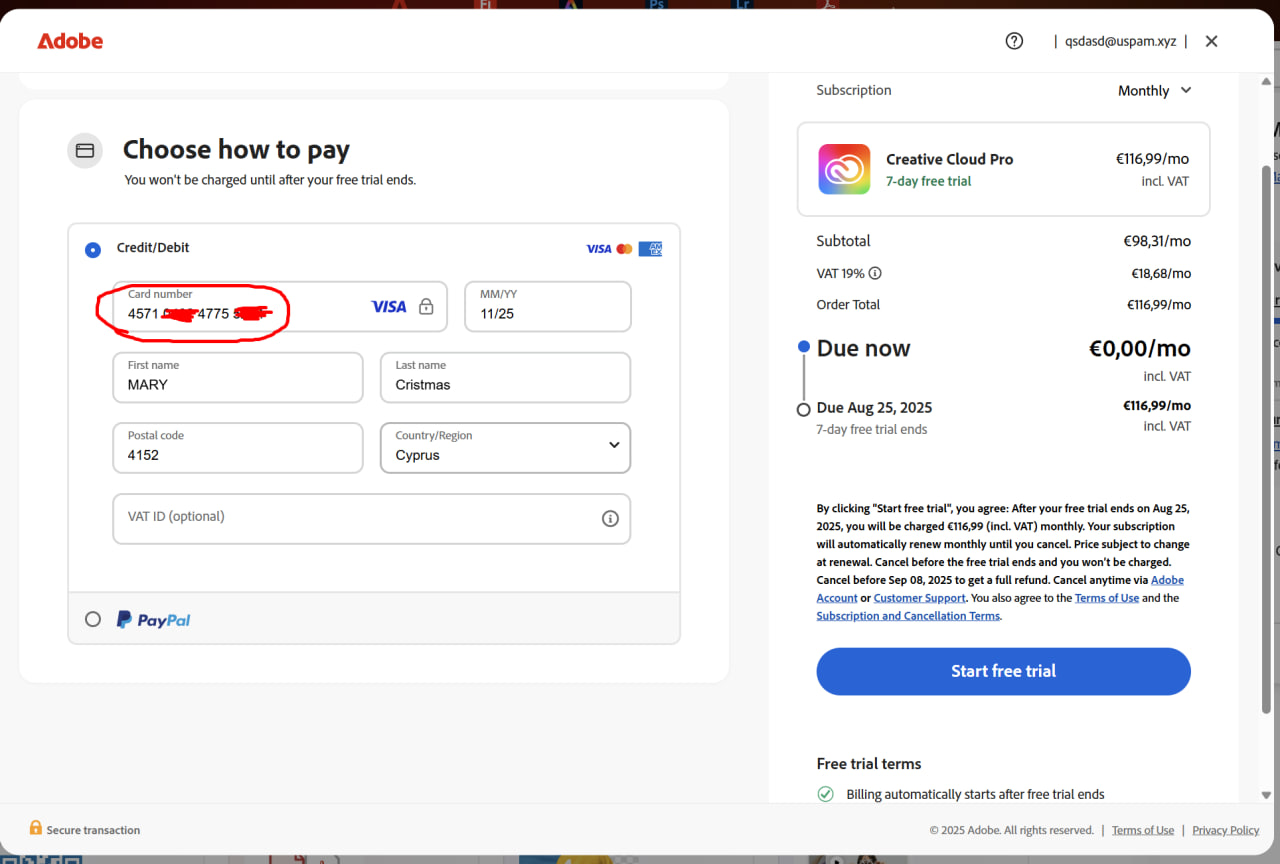Click the Visa logo in the card number field
The image size is (1280, 864).
389,307
